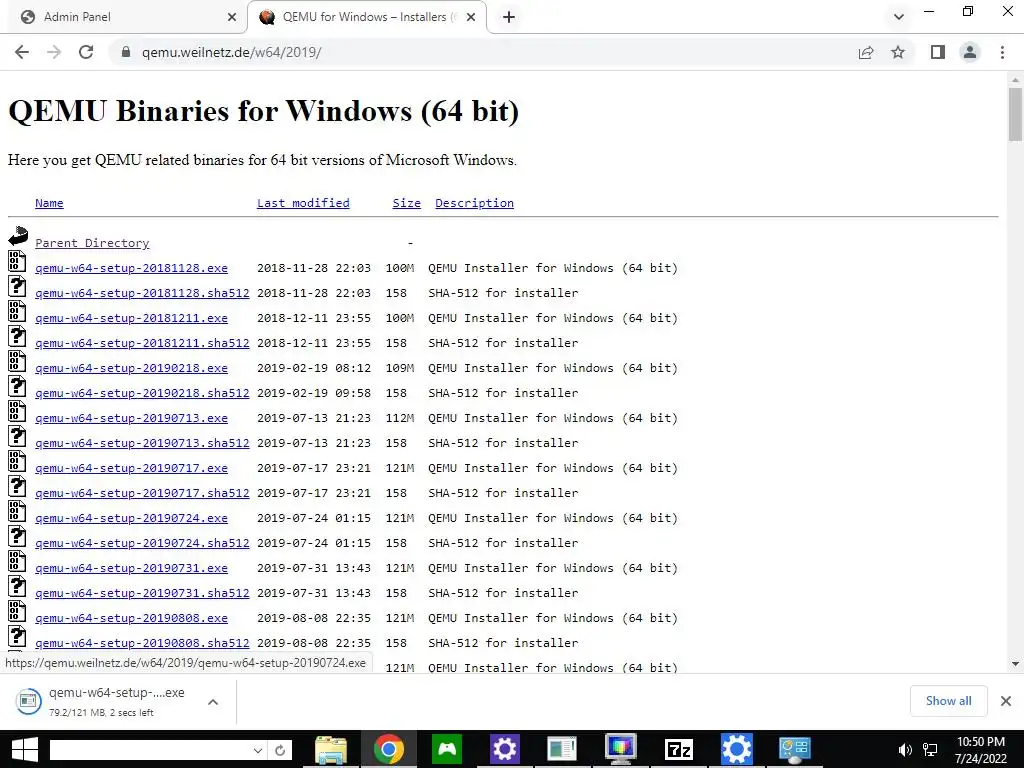View site information via the lock icon
The image size is (1024, 768).
pos(126,52)
